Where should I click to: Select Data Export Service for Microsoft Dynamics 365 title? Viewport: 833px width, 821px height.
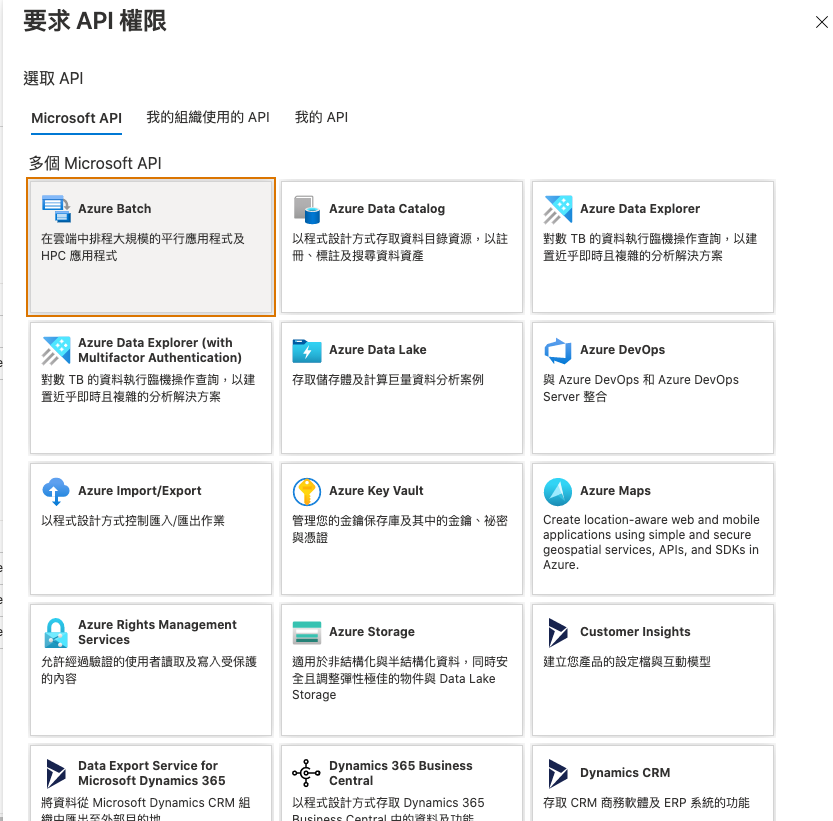151,773
